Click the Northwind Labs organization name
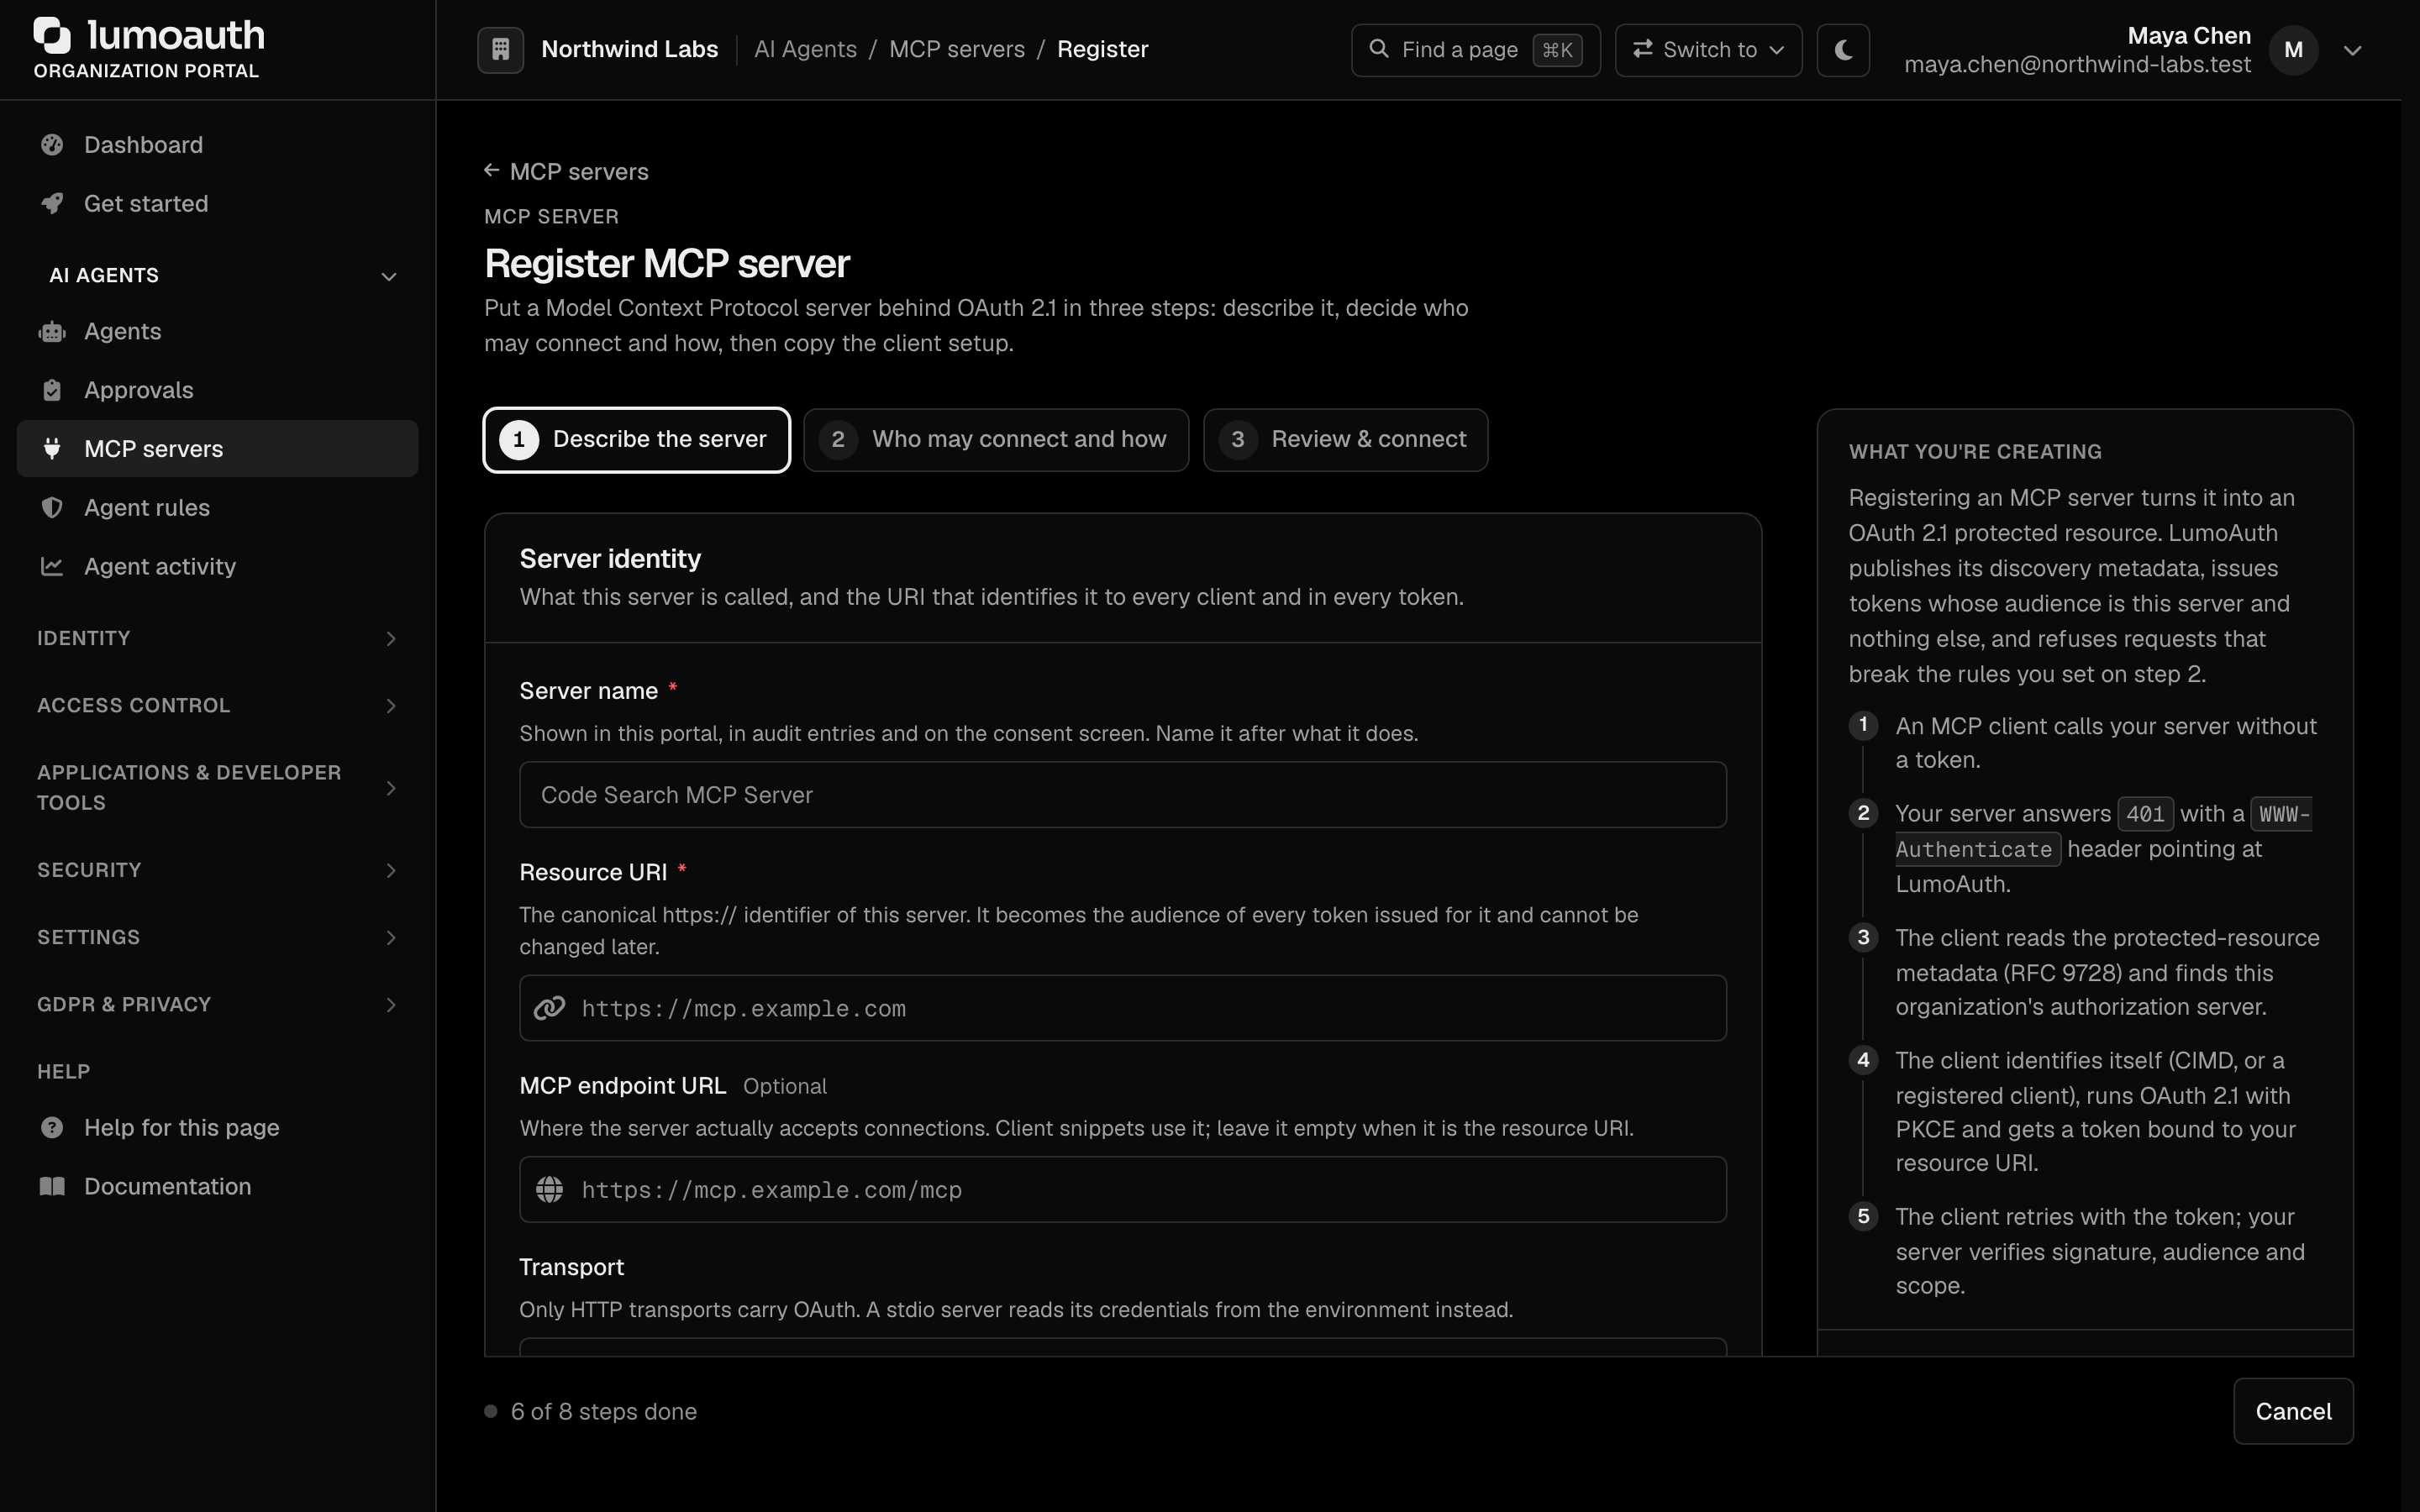This screenshot has width=2420, height=1512. 629,49
